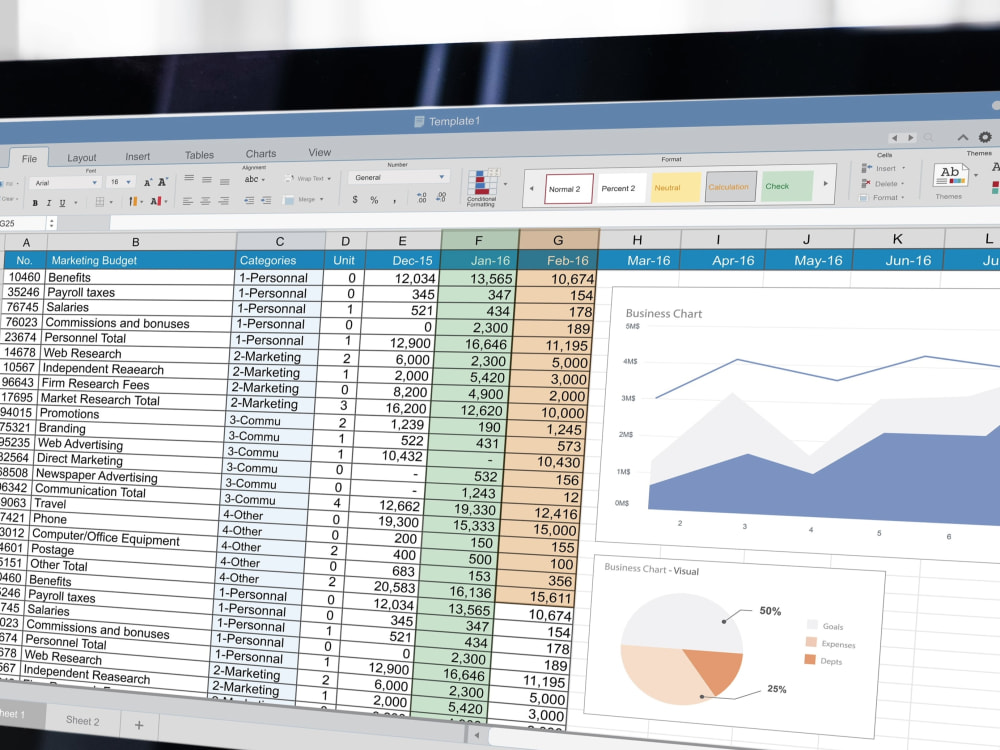Switch to the Charts tab
The width and height of the screenshot is (1000, 750).
coord(261,154)
